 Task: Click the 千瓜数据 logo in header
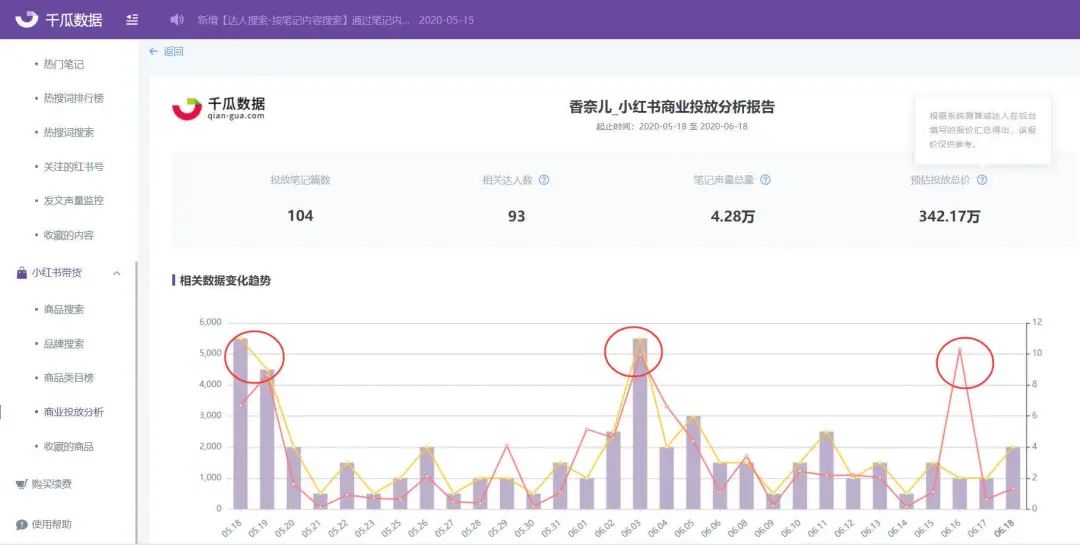[x=59, y=19]
